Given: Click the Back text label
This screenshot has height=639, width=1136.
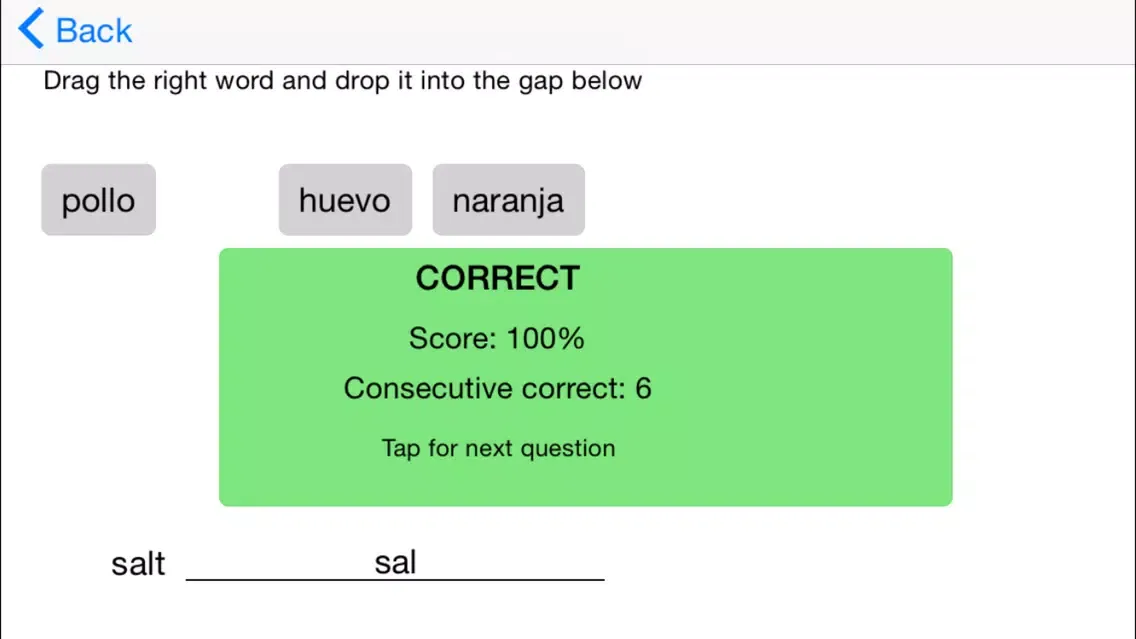Looking at the screenshot, I should 94,31.
